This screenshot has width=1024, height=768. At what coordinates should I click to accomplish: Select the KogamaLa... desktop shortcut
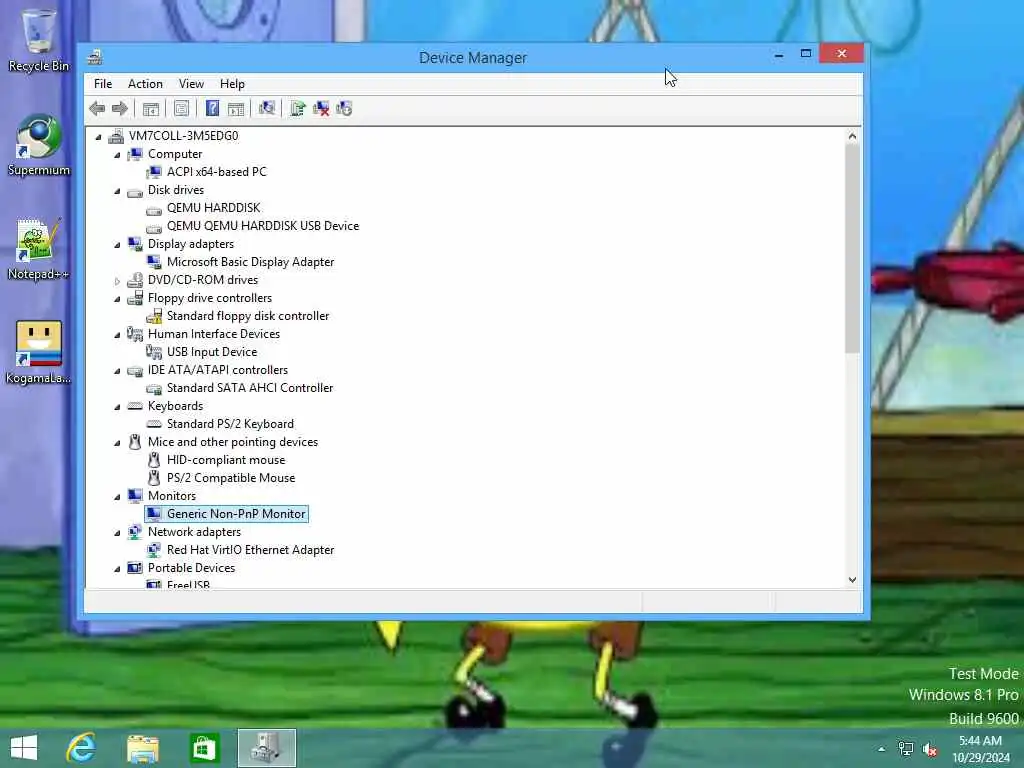click(38, 353)
